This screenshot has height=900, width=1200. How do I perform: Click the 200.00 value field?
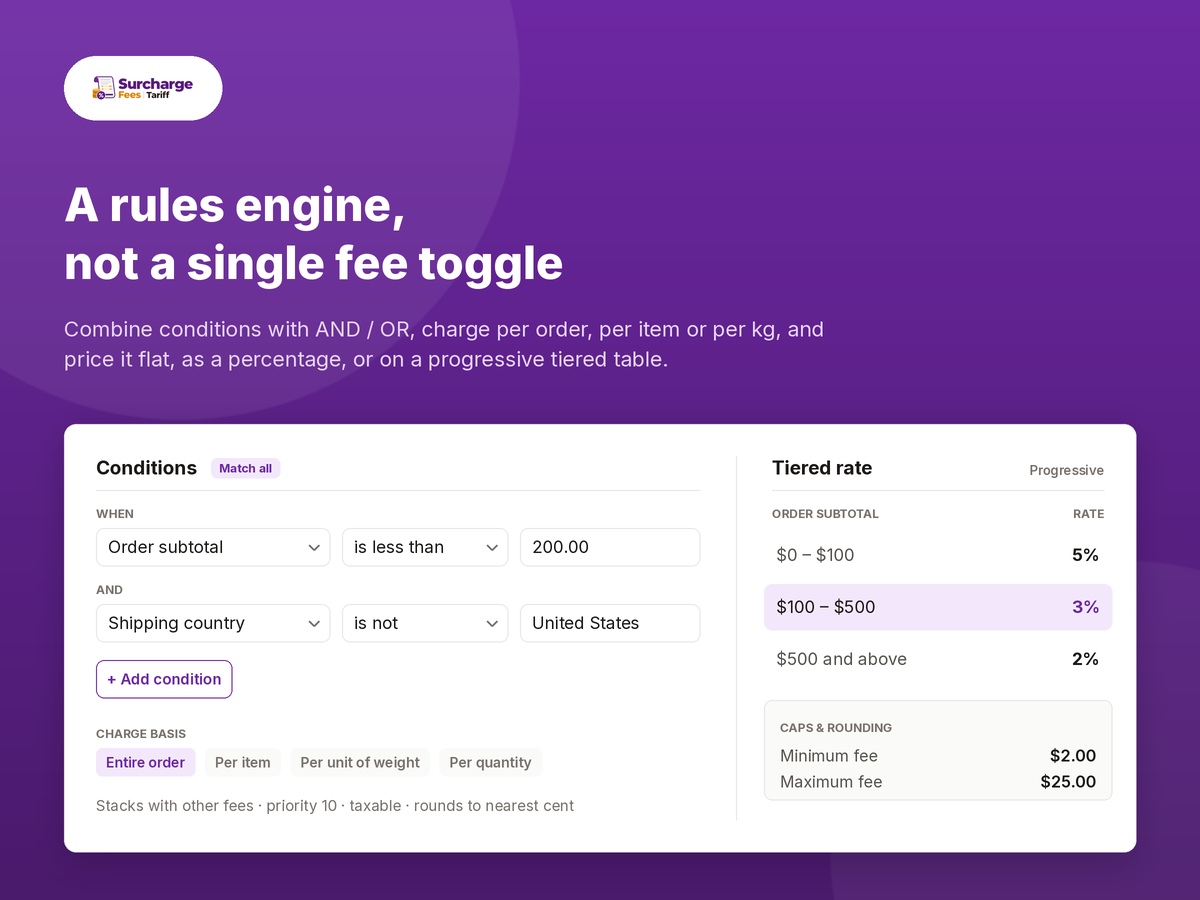(x=610, y=547)
